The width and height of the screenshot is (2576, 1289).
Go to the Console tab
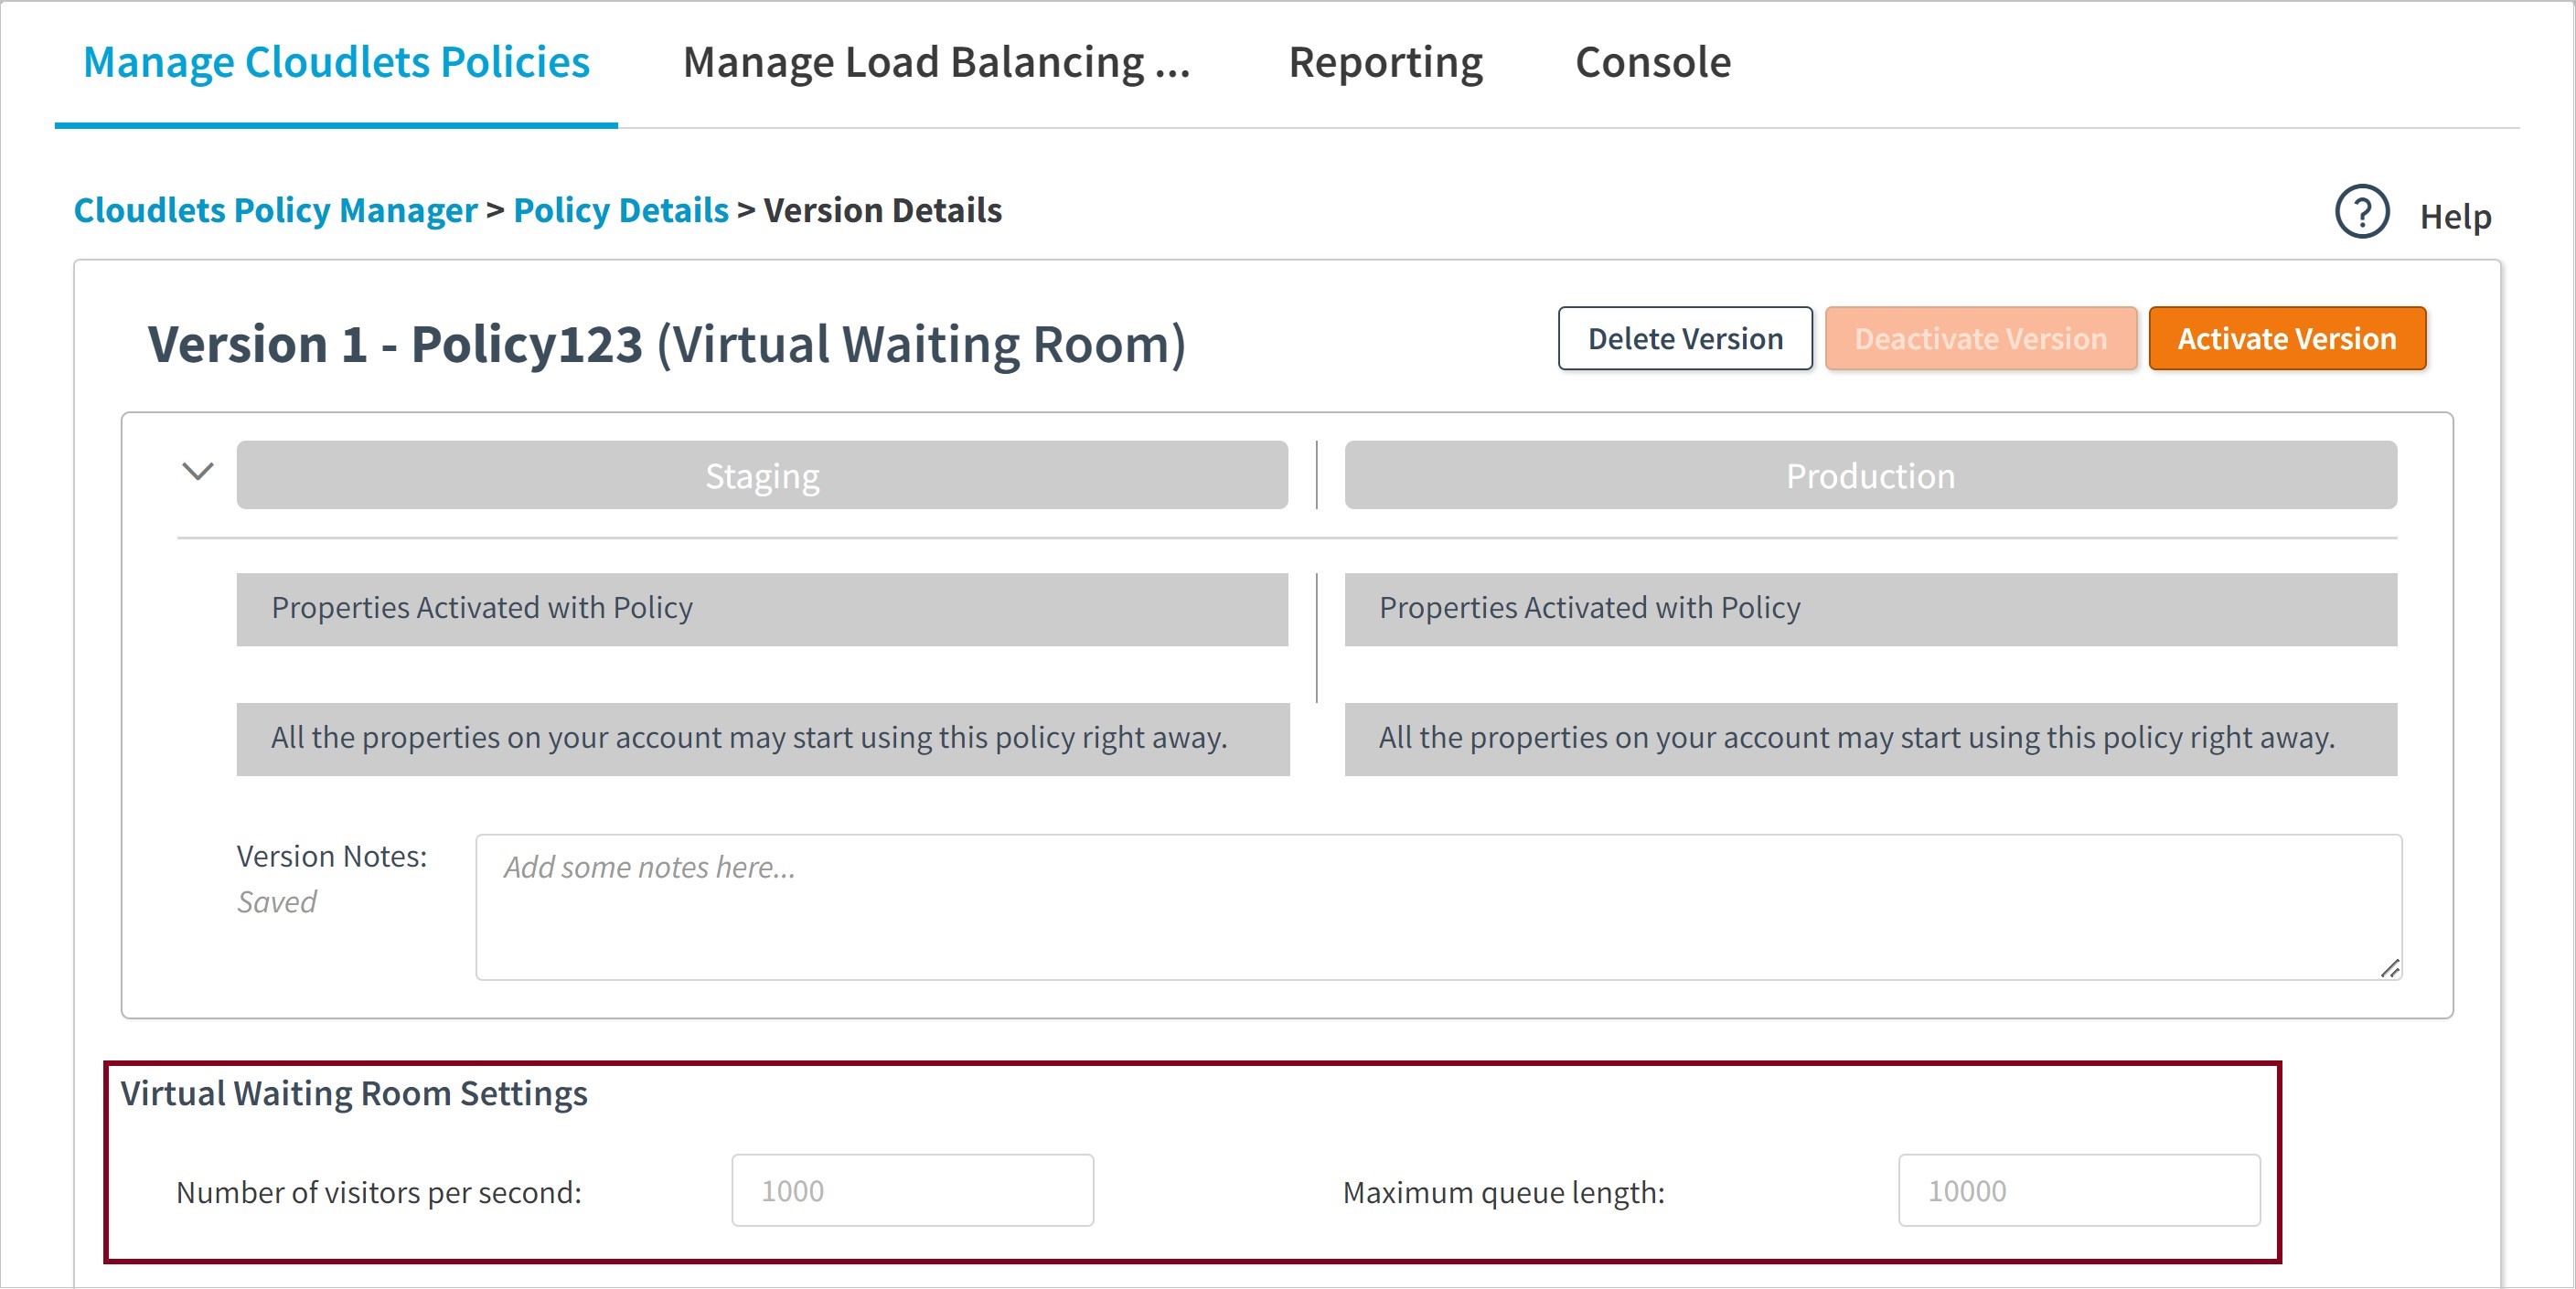pos(1652,62)
